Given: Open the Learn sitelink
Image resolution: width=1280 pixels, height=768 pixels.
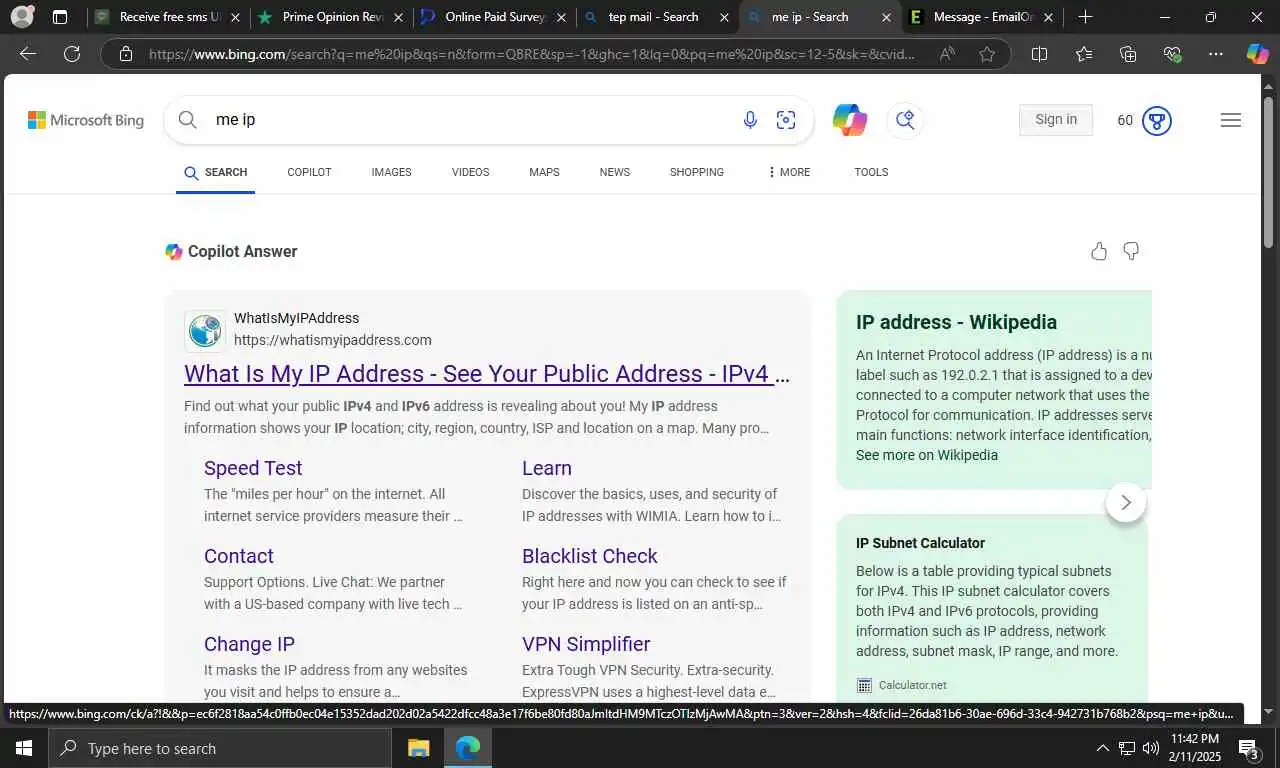Looking at the screenshot, I should pos(547,468).
